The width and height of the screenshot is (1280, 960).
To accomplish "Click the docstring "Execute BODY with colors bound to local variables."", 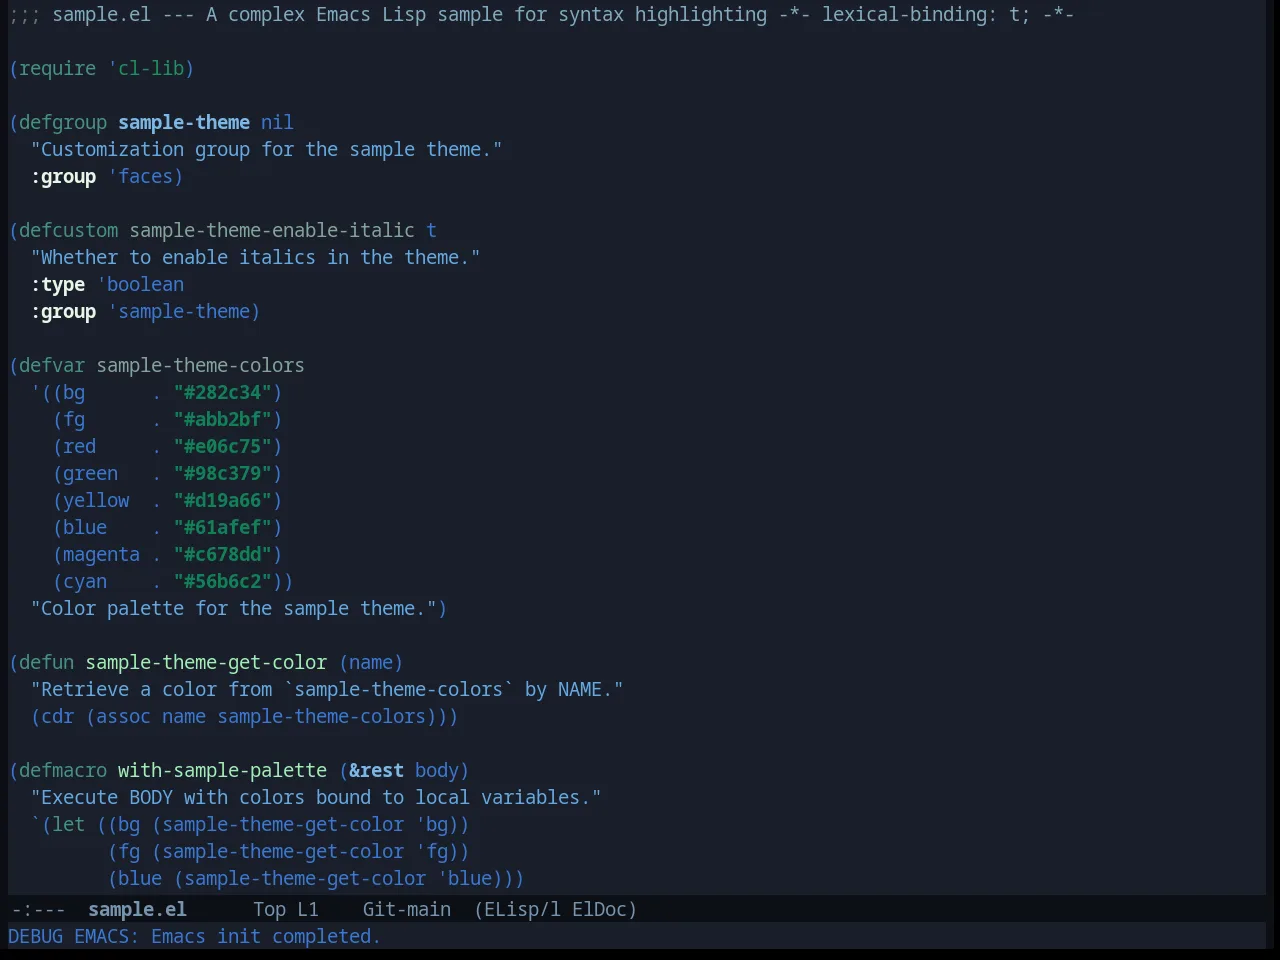I will tap(316, 797).
